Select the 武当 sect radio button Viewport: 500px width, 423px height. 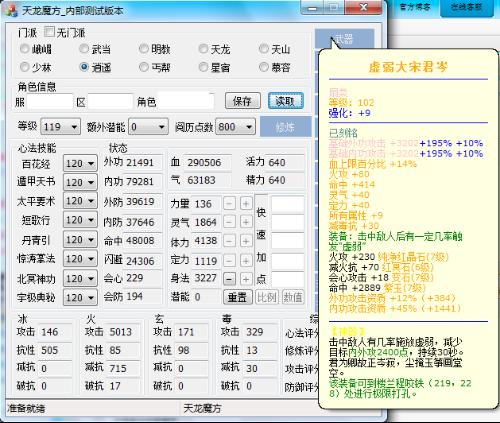pos(84,49)
